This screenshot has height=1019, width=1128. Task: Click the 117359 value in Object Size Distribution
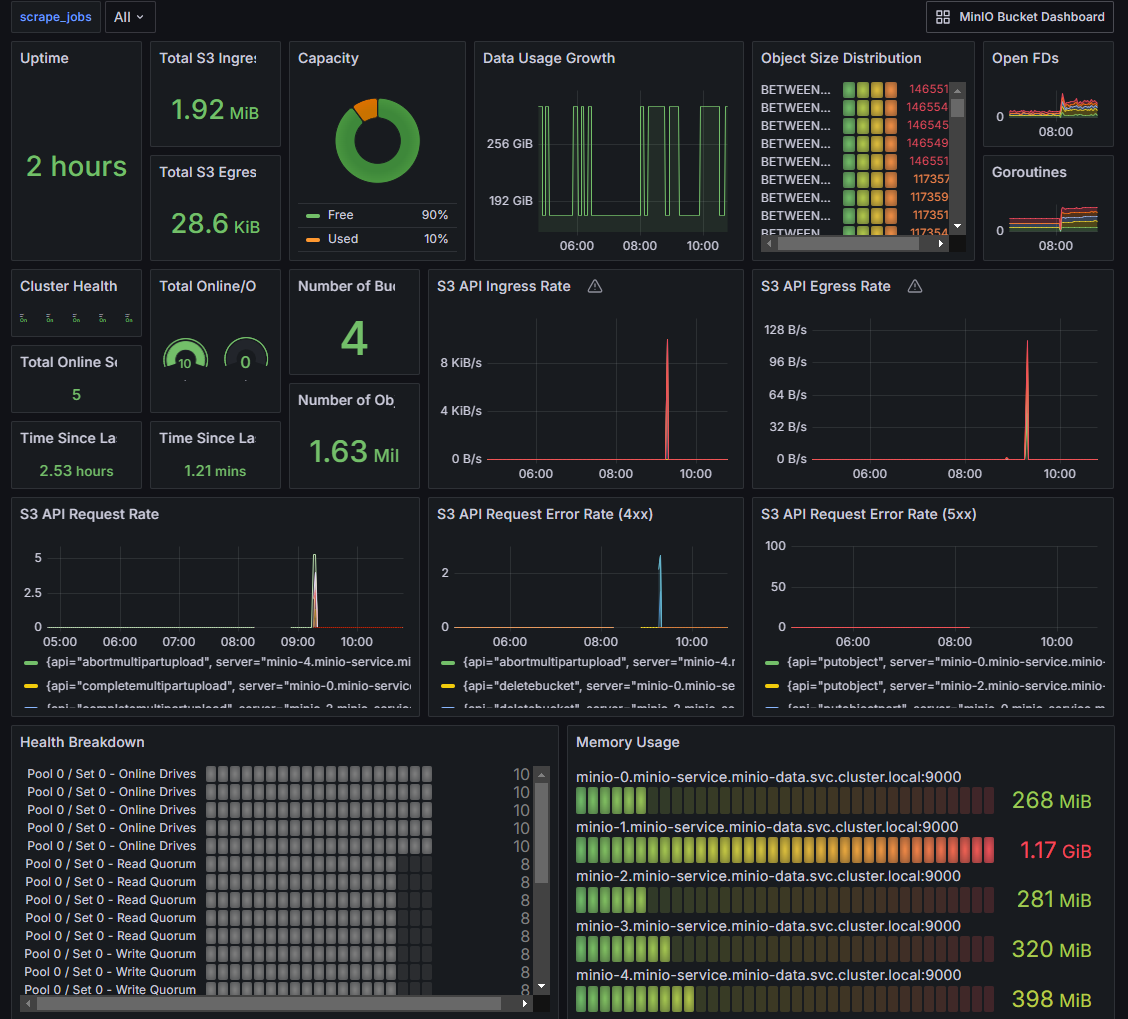(929, 197)
